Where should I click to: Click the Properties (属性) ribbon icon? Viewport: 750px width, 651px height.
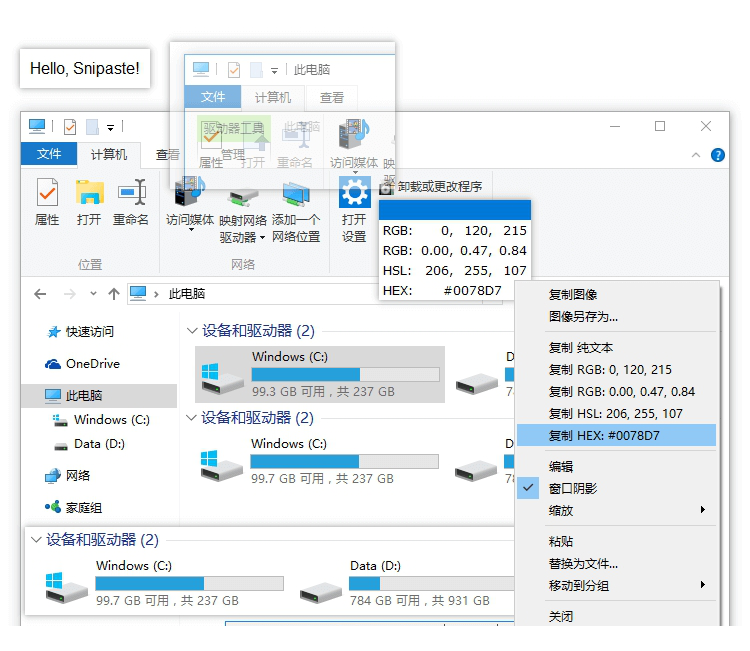47,192
